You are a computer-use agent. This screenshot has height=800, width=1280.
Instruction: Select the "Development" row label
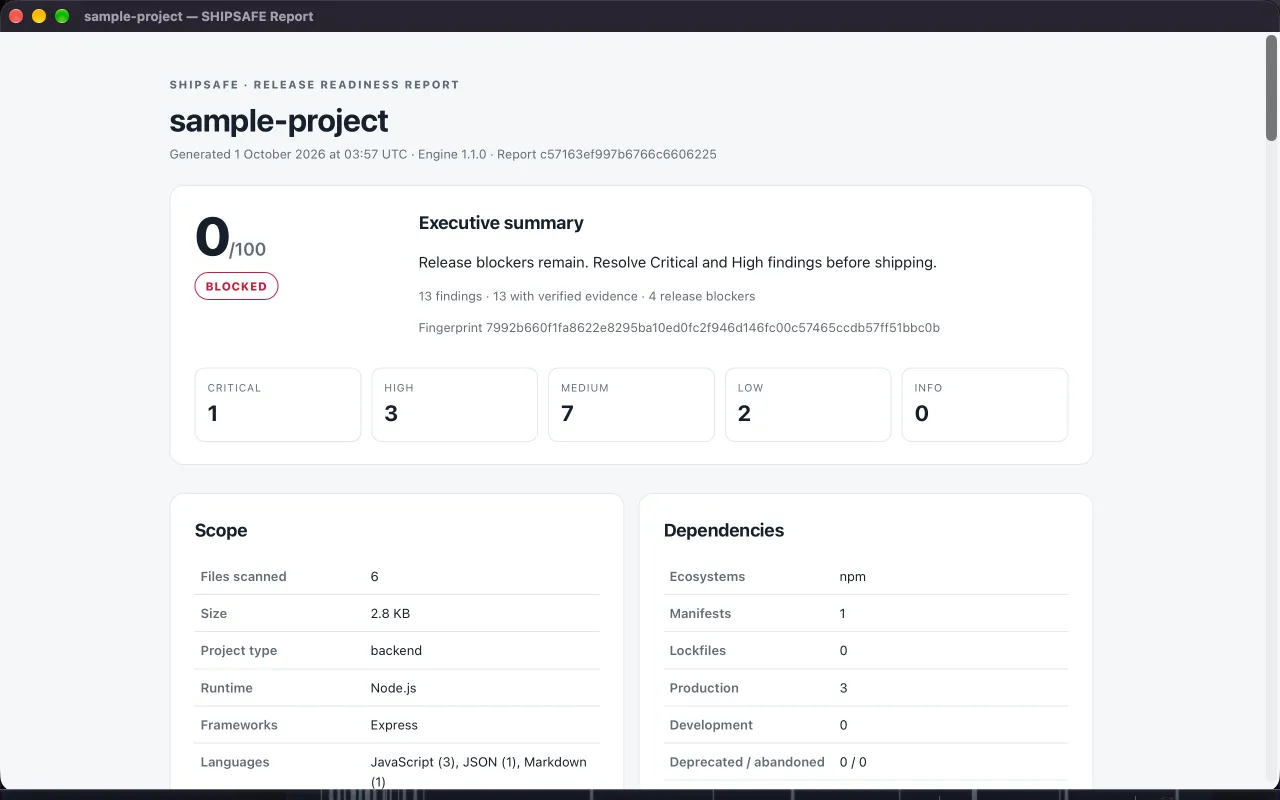(711, 725)
